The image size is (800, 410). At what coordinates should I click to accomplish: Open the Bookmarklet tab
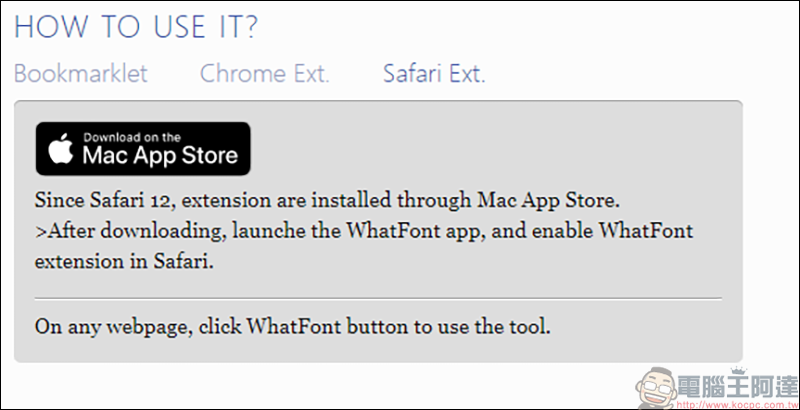click(x=81, y=74)
